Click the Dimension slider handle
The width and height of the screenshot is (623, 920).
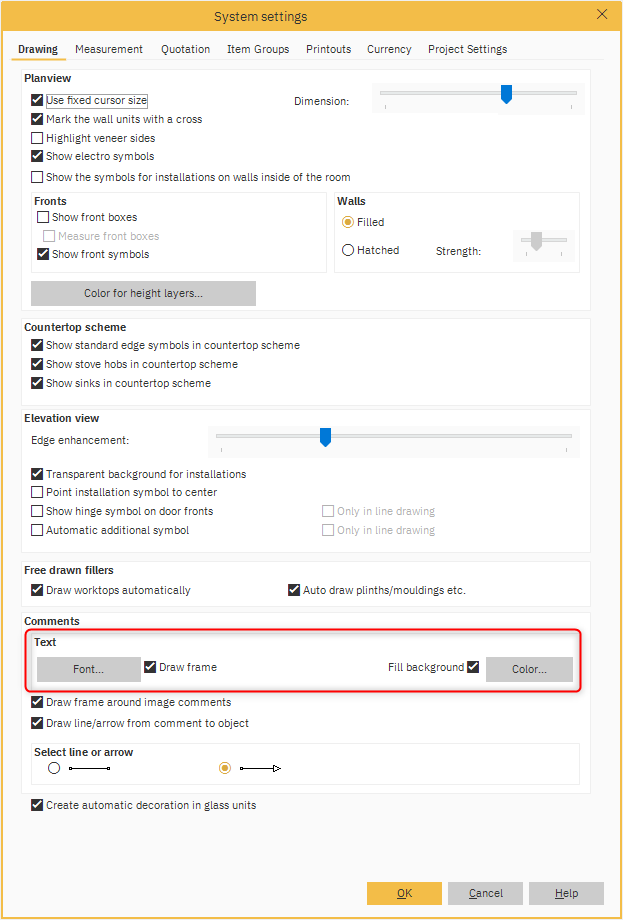(x=506, y=94)
